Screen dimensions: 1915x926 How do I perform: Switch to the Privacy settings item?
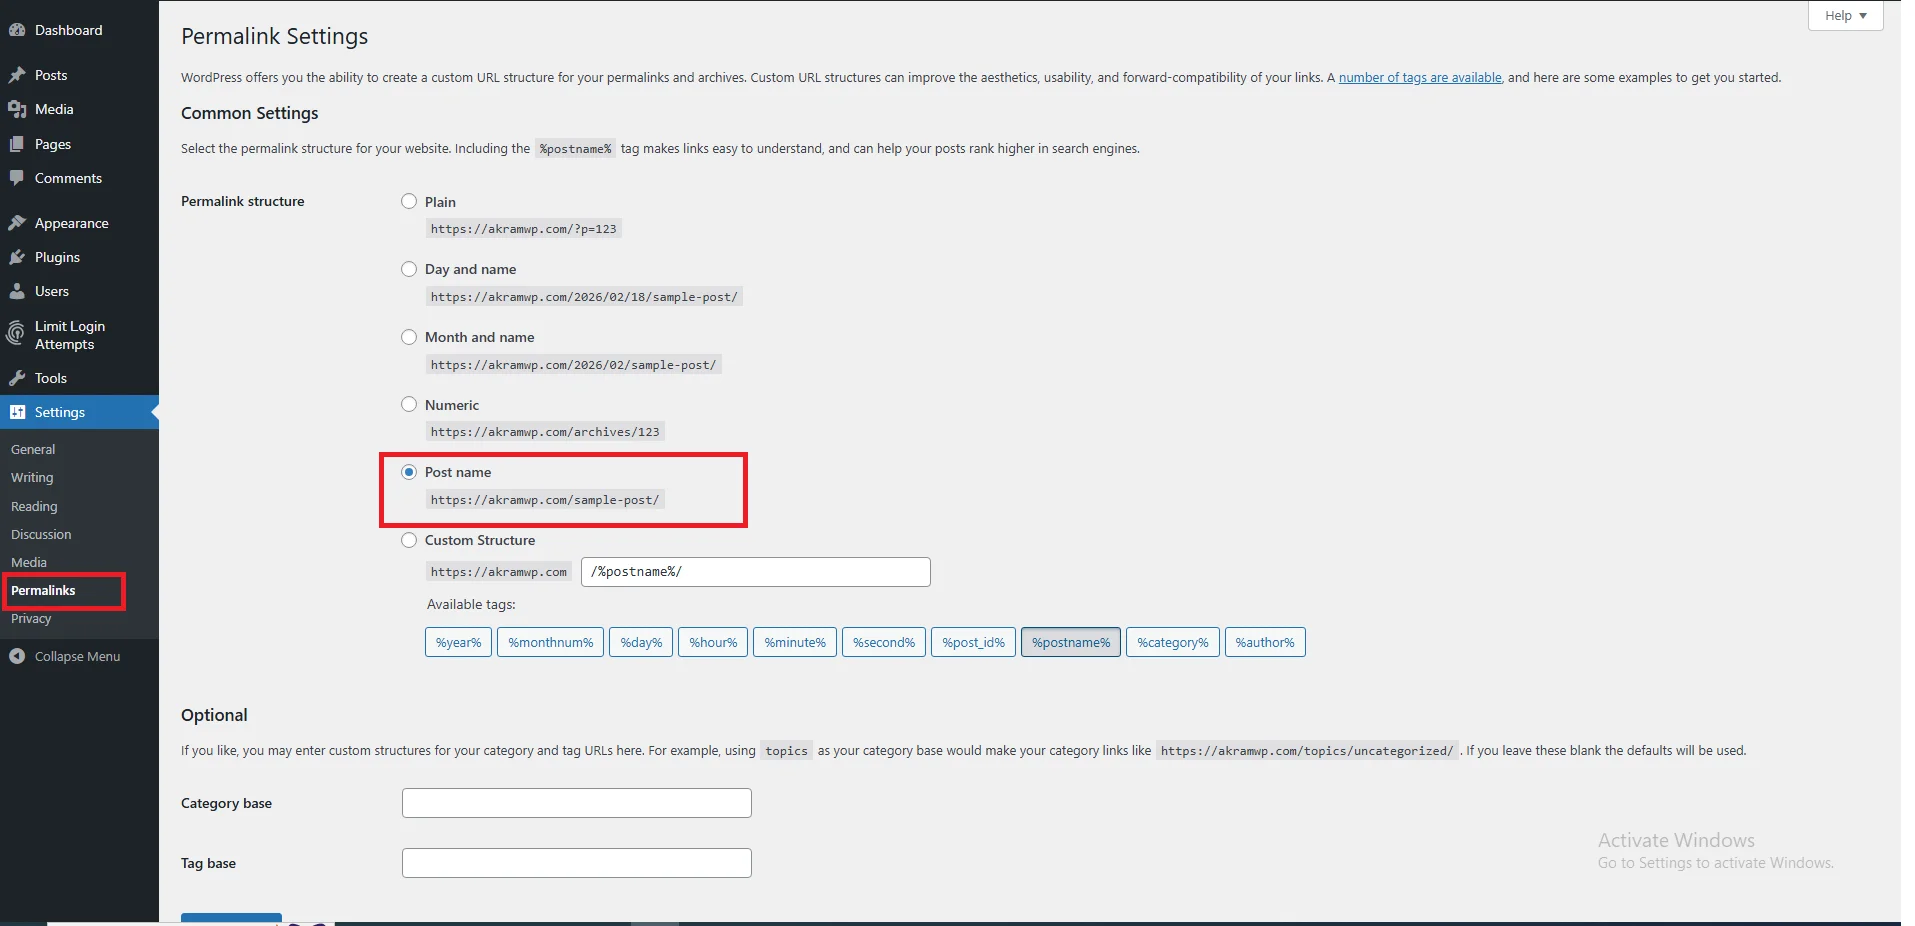(x=31, y=618)
